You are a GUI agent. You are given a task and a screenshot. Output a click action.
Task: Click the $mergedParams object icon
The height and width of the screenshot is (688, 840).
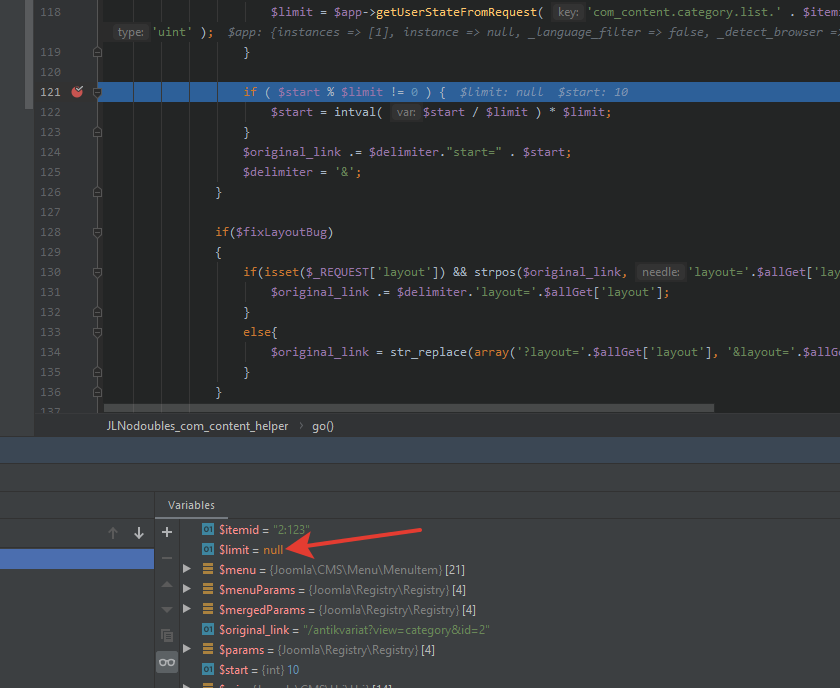(208, 609)
